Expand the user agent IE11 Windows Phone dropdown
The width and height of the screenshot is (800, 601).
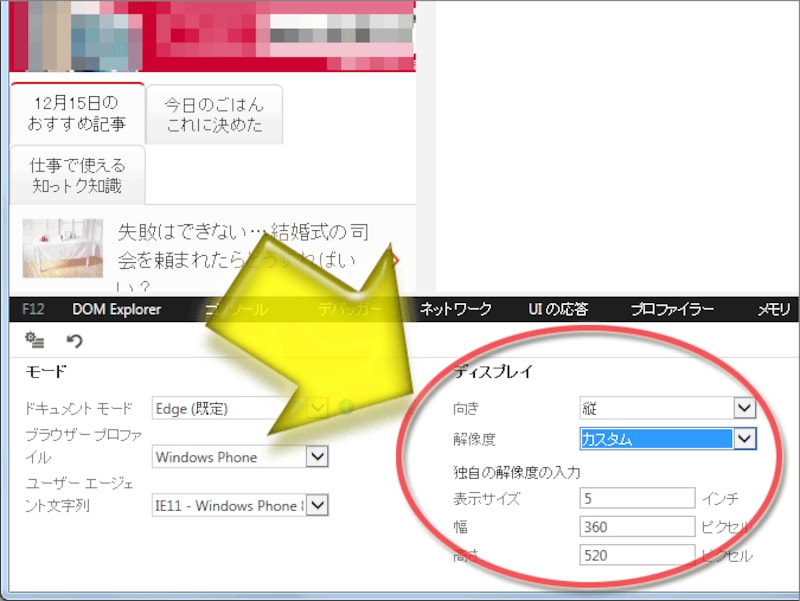tap(240, 505)
